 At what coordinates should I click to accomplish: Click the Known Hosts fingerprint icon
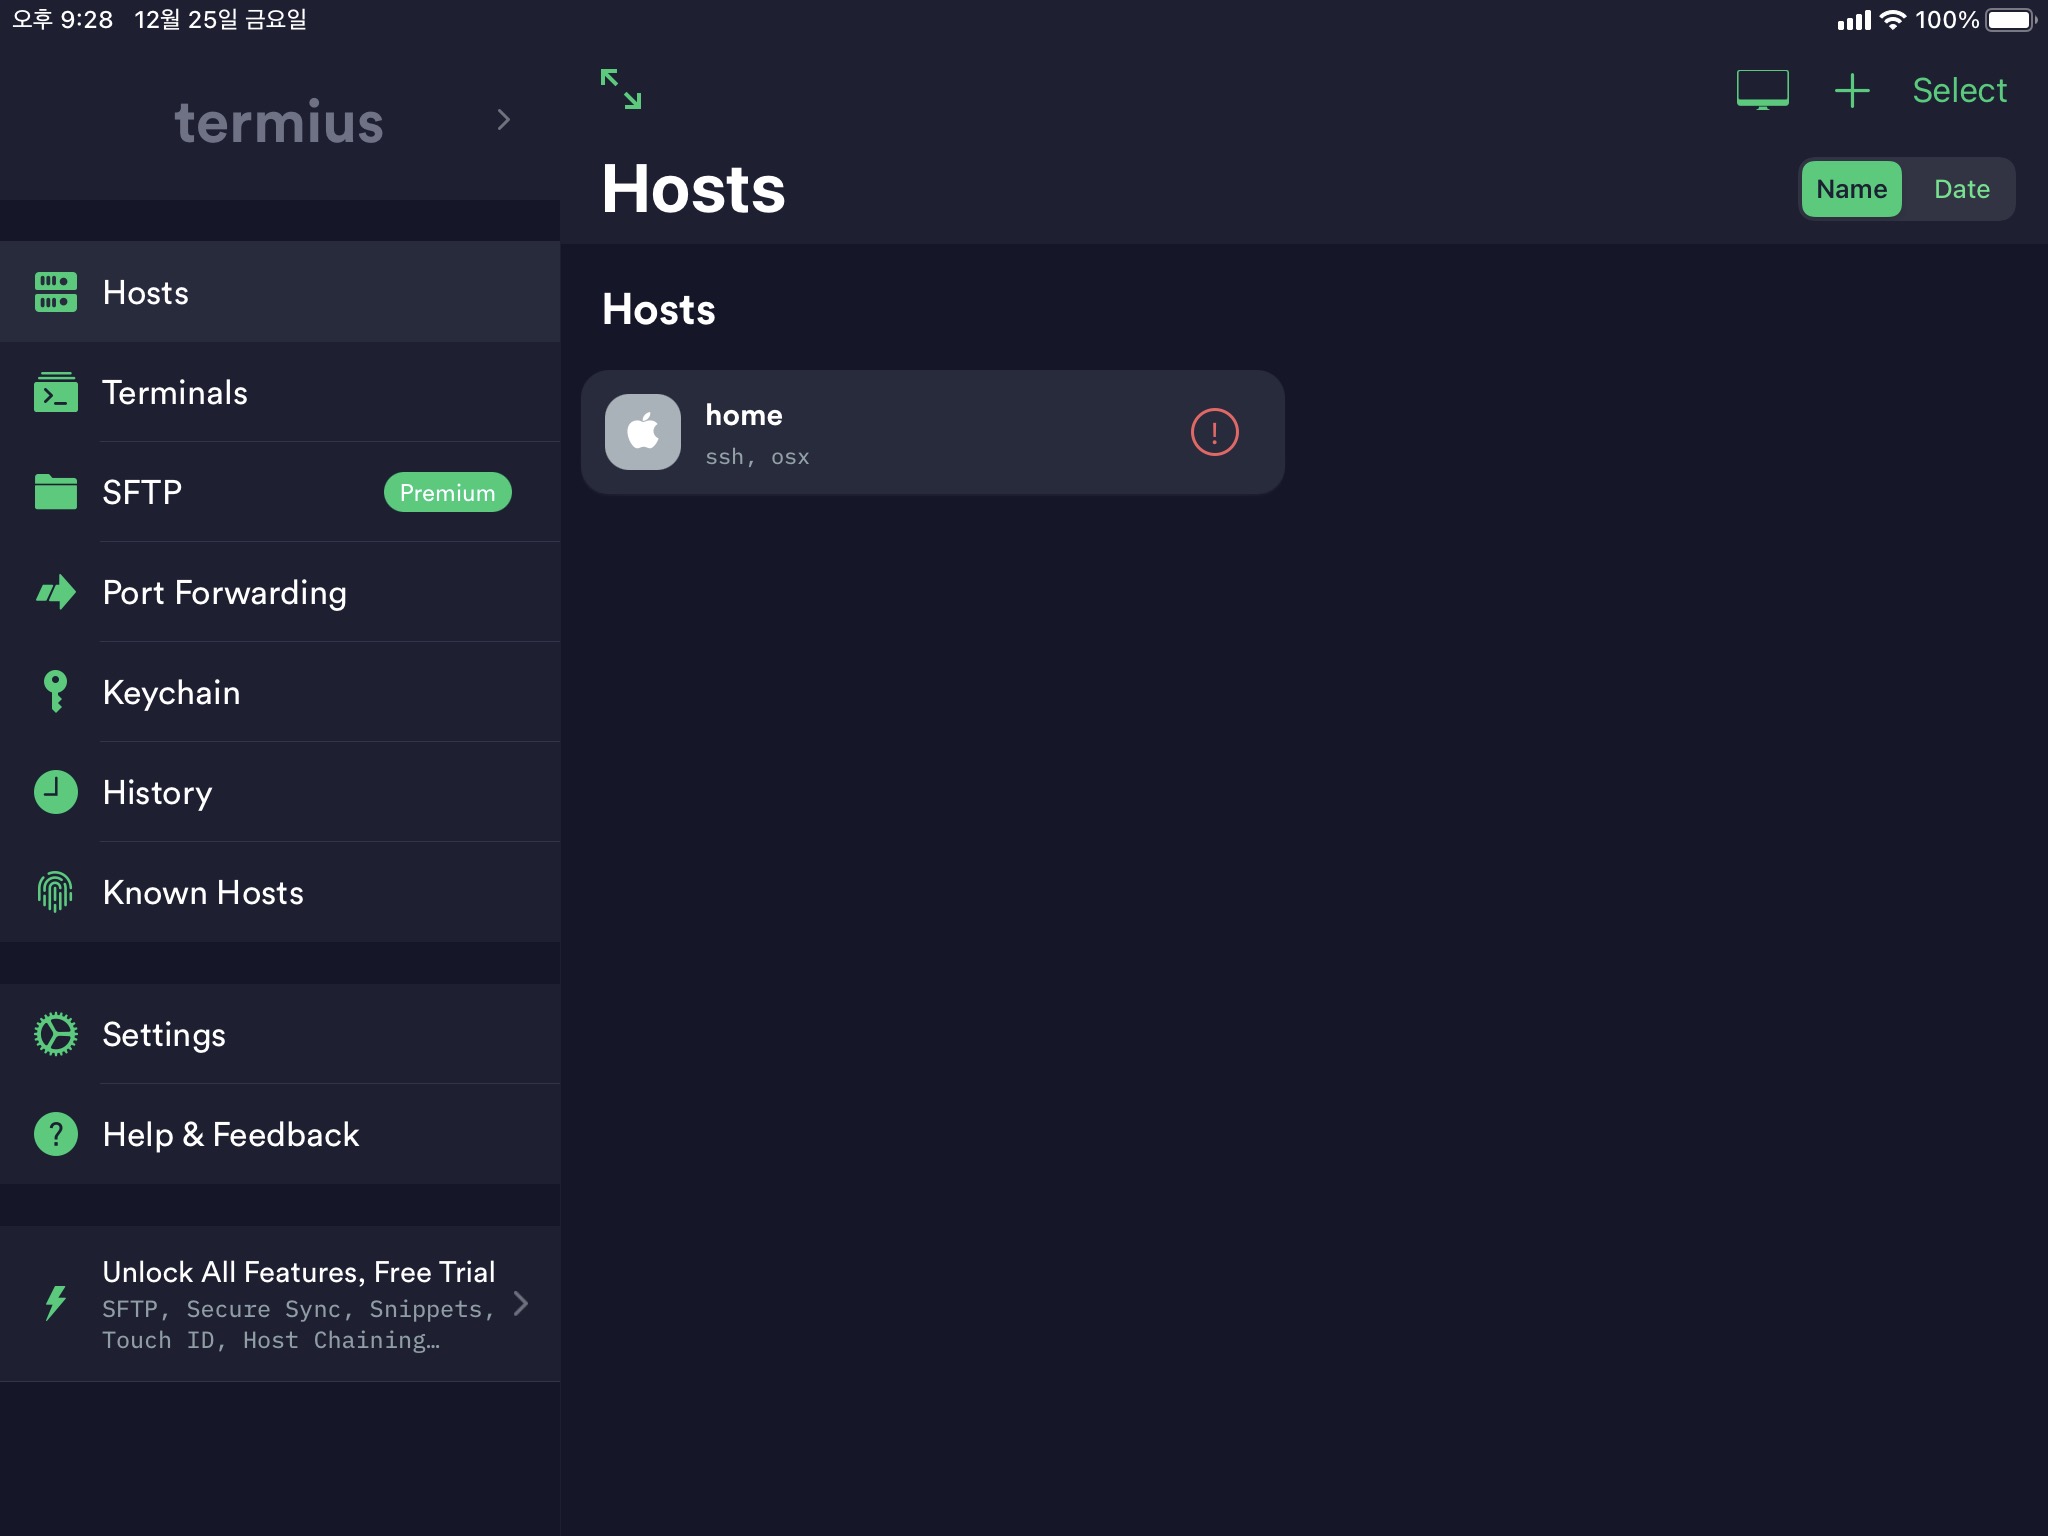click(x=56, y=891)
